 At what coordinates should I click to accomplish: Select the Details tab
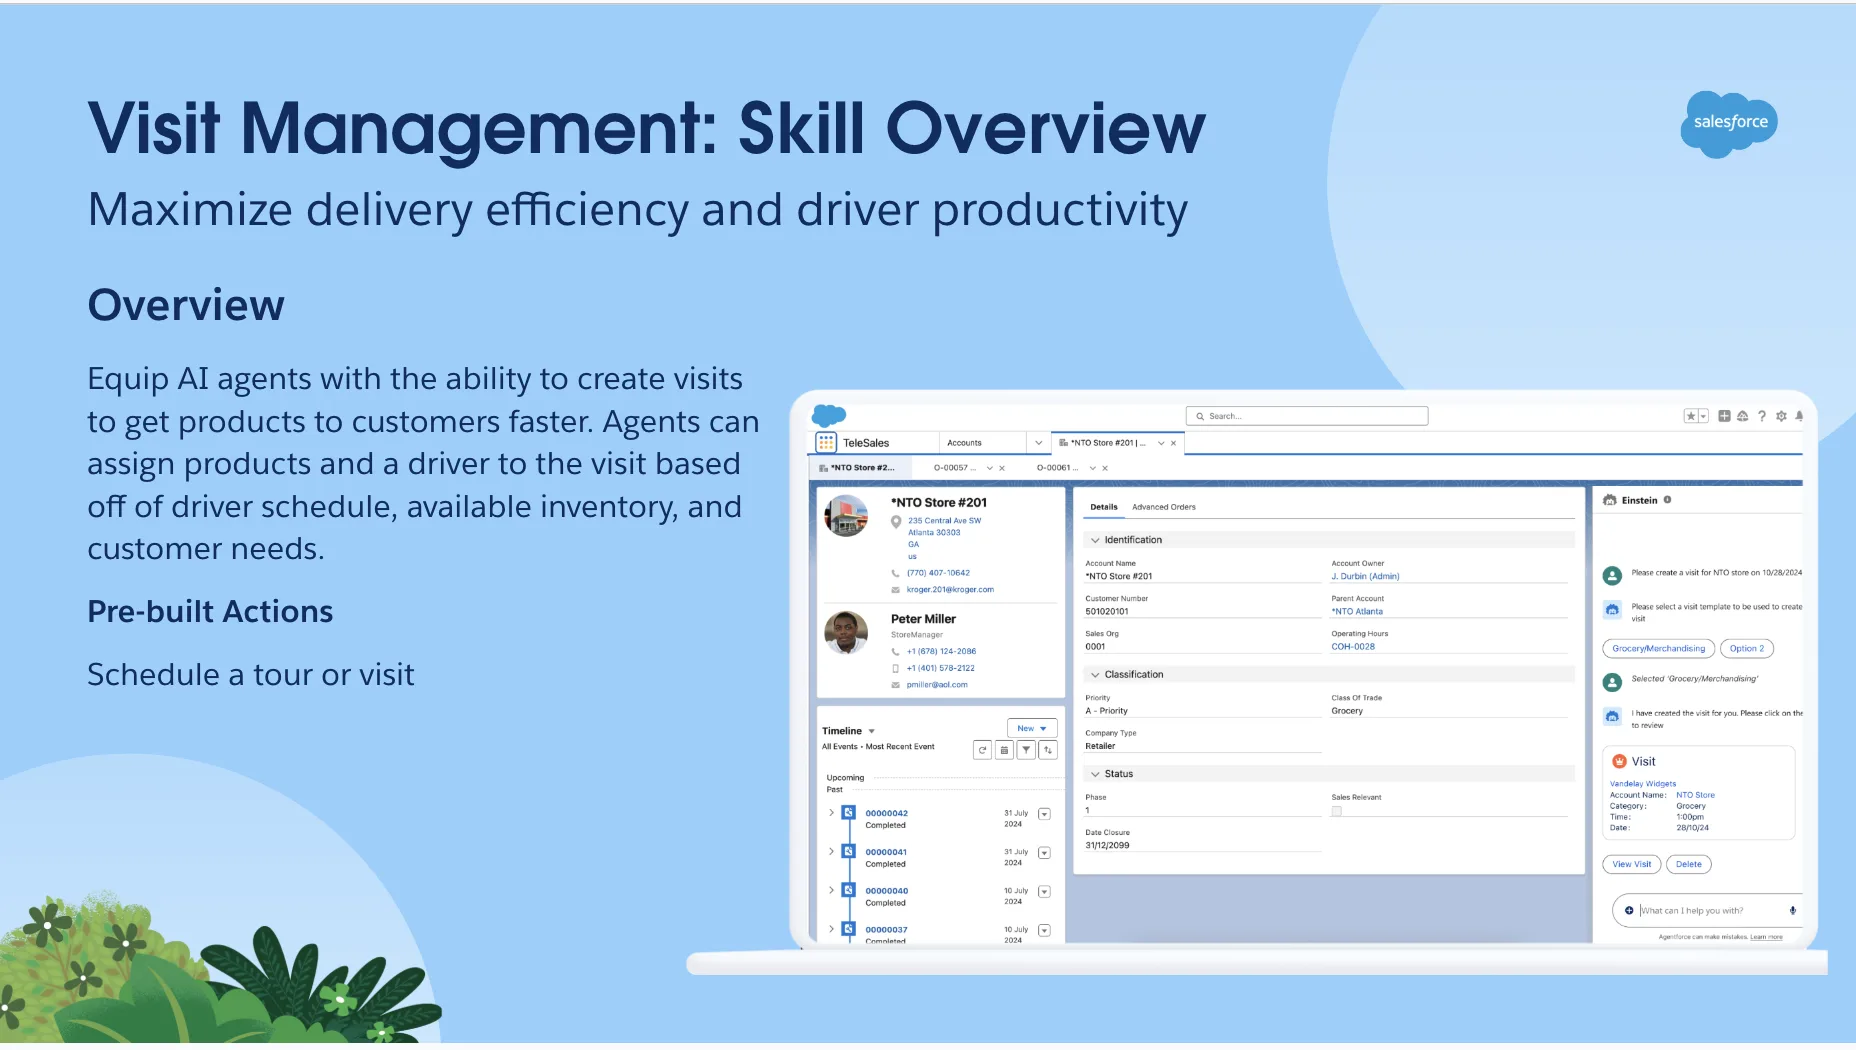(x=1104, y=507)
